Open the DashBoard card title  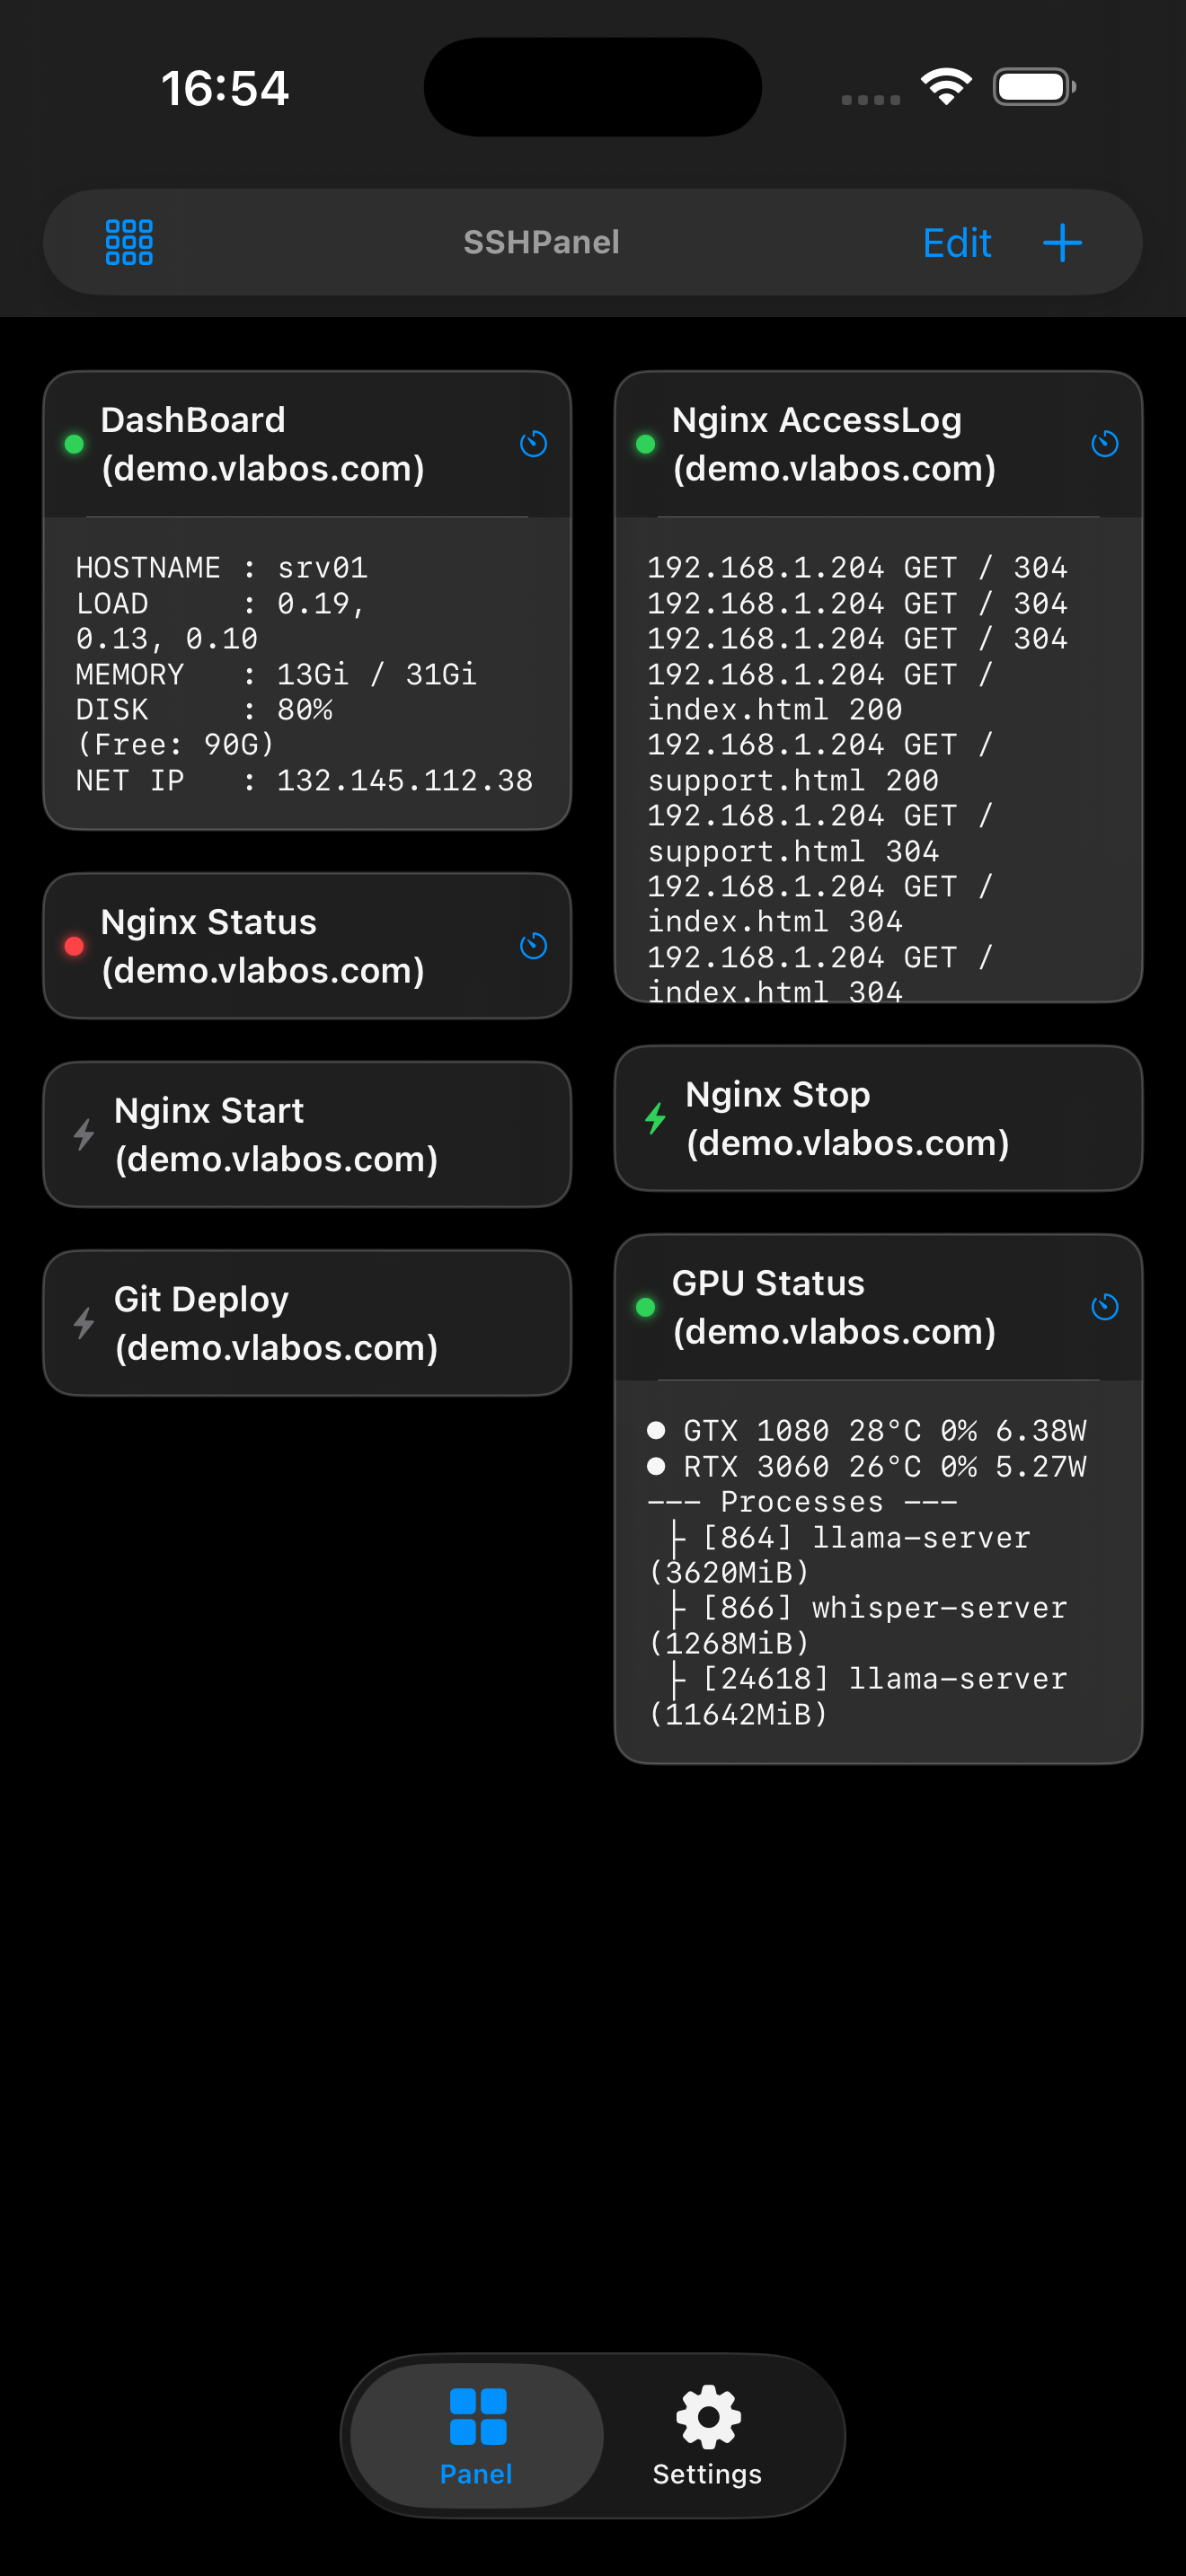[x=263, y=444]
